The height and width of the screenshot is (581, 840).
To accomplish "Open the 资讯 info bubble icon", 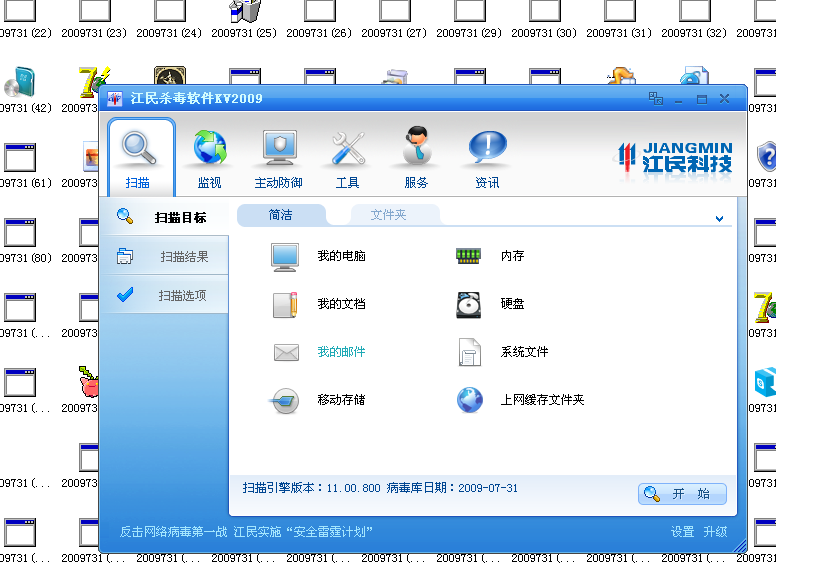I will pos(488,147).
